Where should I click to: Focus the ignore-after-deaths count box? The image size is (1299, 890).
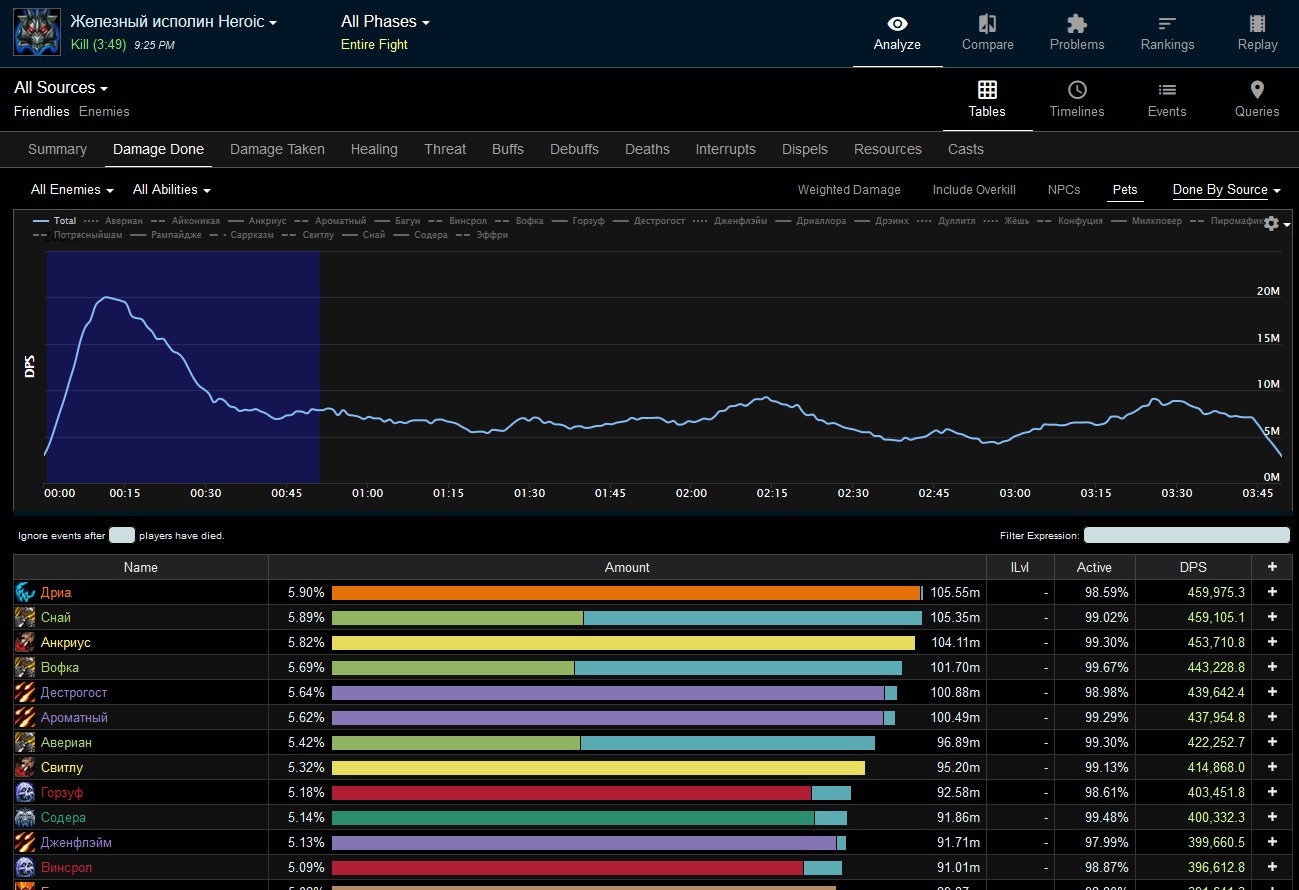click(122, 535)
